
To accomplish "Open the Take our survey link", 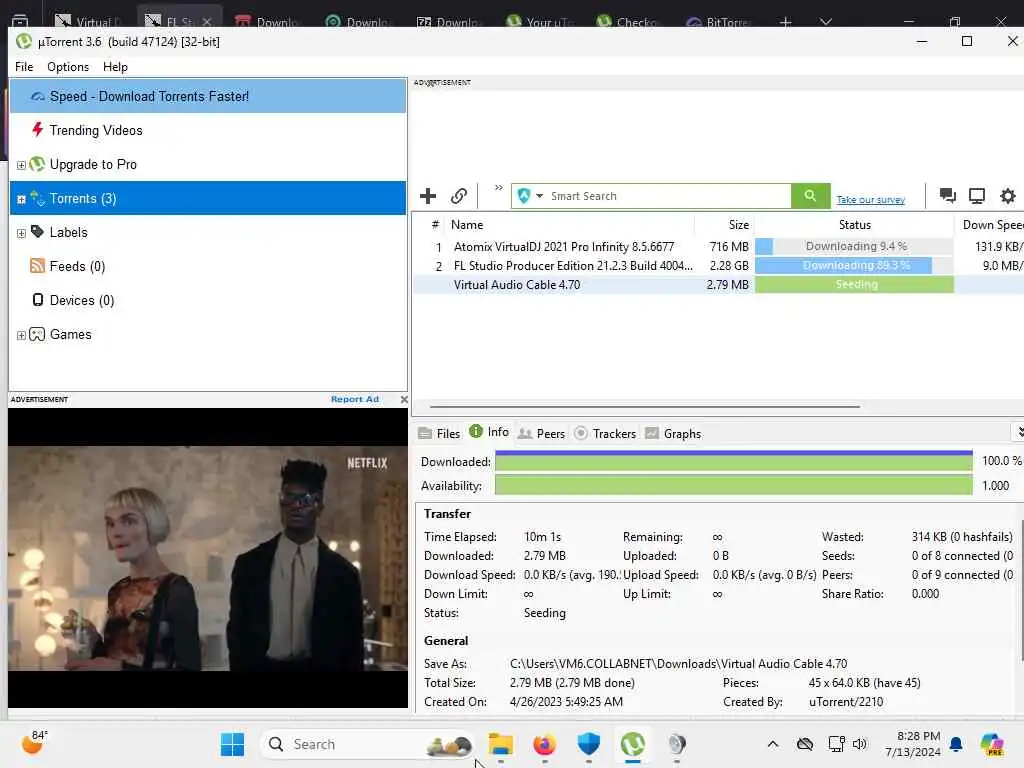I will click(x=871, y=200).
